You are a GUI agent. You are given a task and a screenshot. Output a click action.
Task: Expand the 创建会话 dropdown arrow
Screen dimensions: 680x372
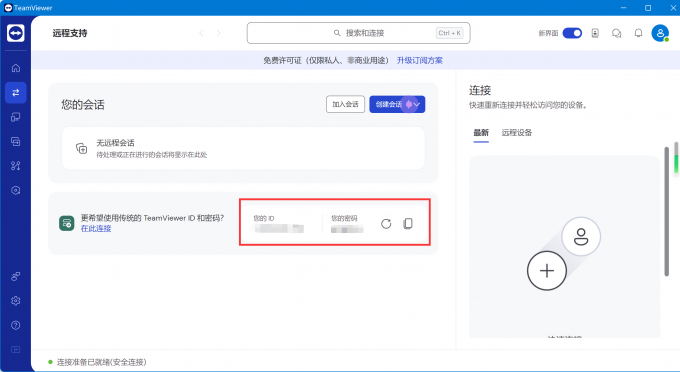(x=417, y=104)
